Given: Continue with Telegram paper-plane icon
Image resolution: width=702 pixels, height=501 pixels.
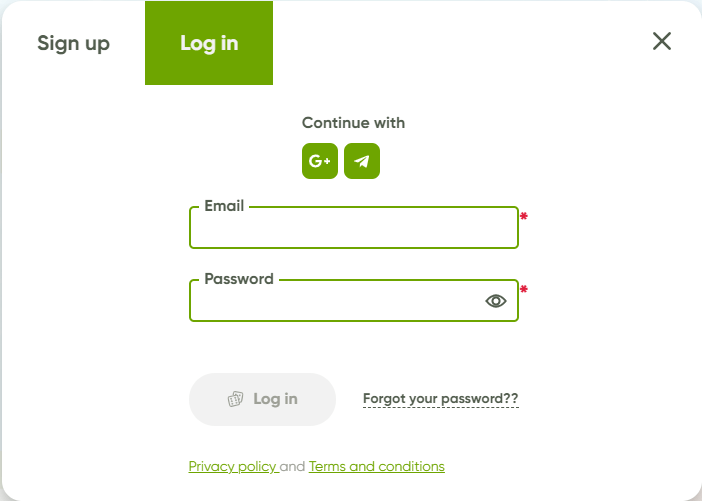Looking at the screenshot, I should 362,161.
